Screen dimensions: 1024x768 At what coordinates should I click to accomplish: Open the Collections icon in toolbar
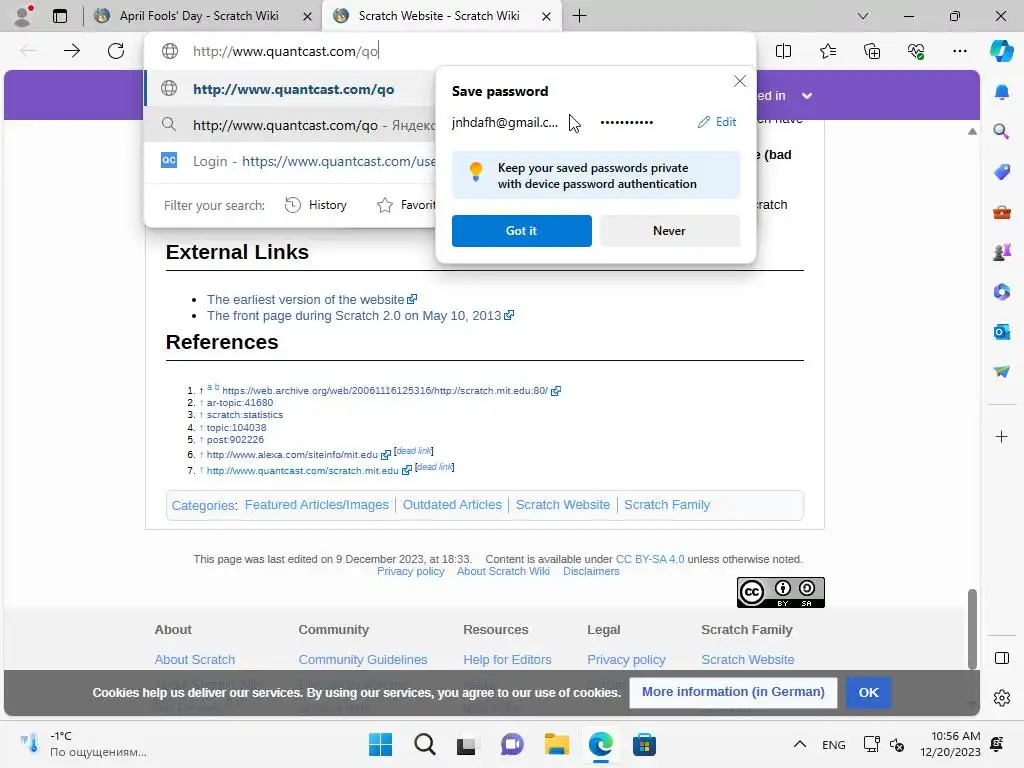872,51
